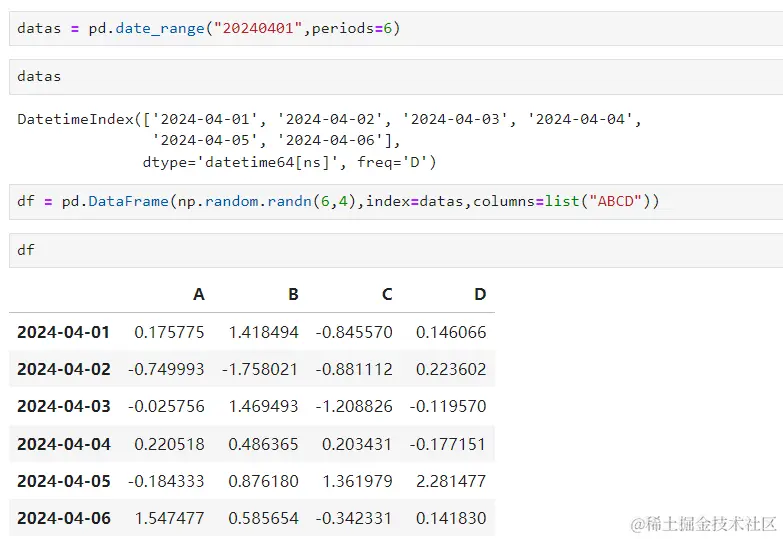
Task: Click column header A
Action: coord(199,294)
